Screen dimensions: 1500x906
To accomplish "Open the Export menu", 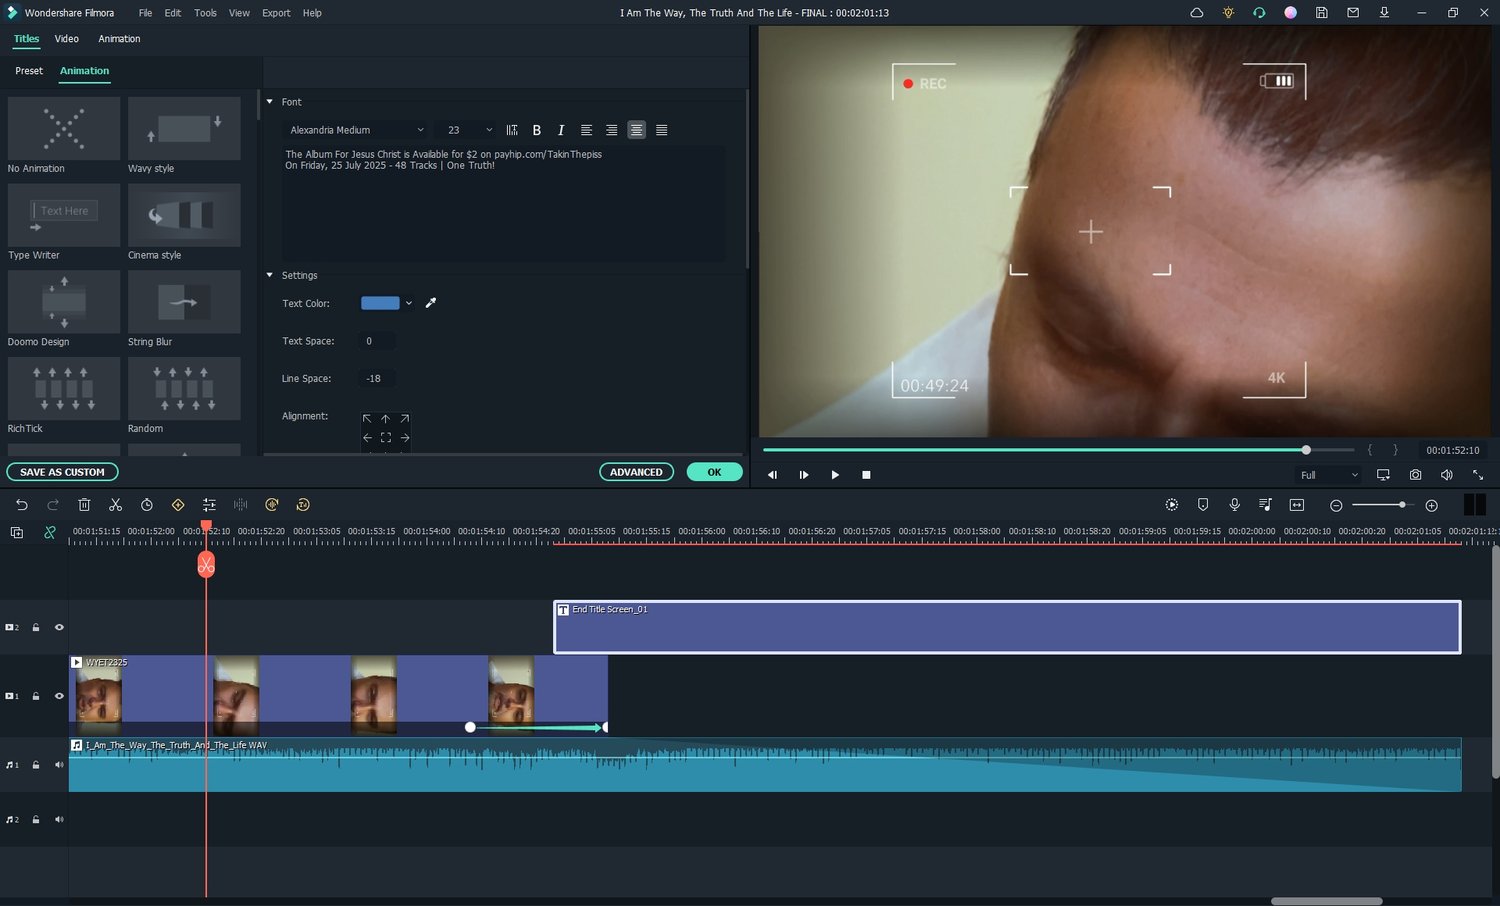I will 276,13.
